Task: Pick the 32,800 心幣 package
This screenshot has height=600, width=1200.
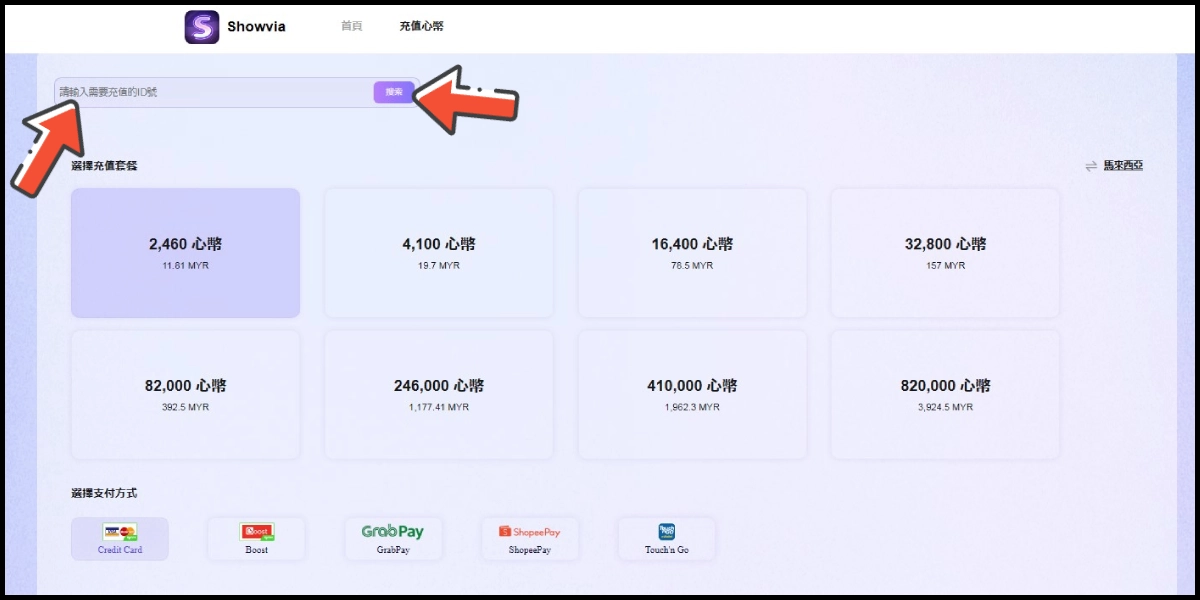Action: 945,253
